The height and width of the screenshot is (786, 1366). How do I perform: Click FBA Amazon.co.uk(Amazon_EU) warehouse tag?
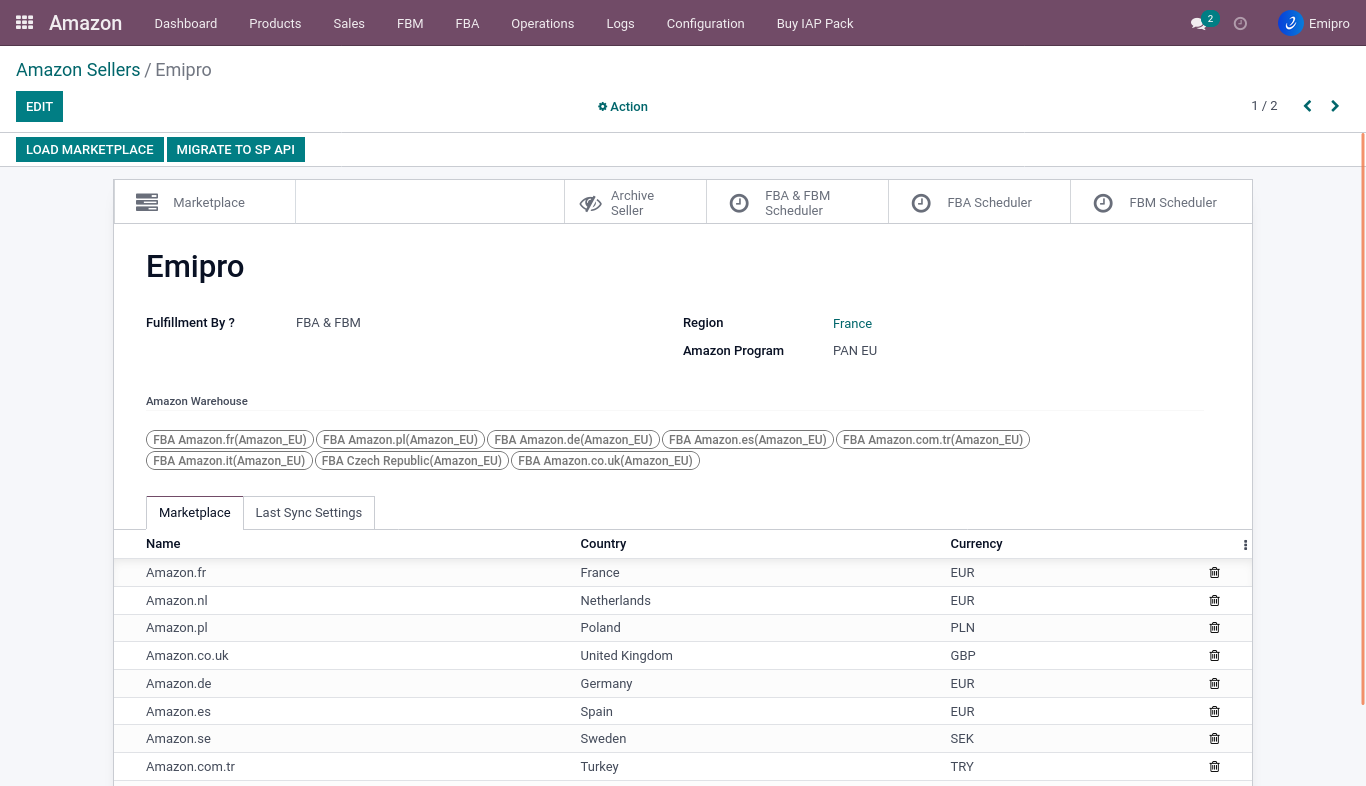pyautogui.click(x=605, y=461)
